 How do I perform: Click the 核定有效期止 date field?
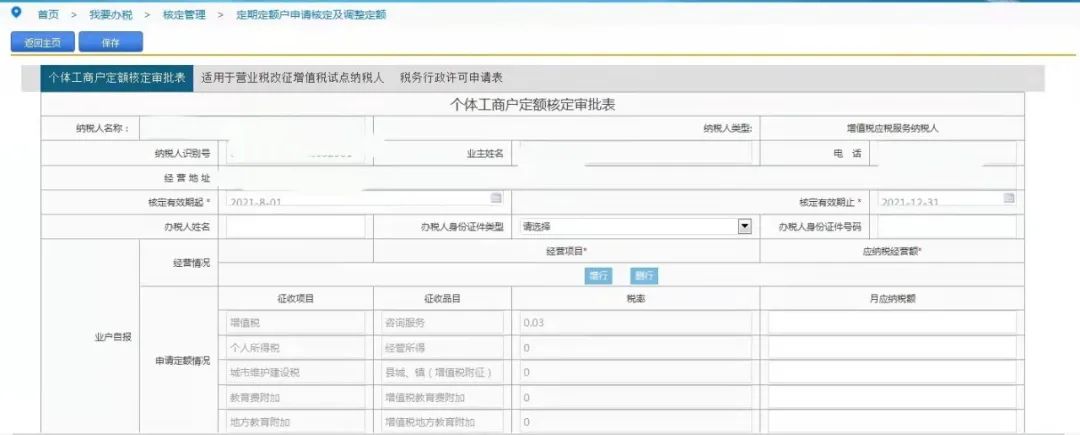(x=946, y=201)
